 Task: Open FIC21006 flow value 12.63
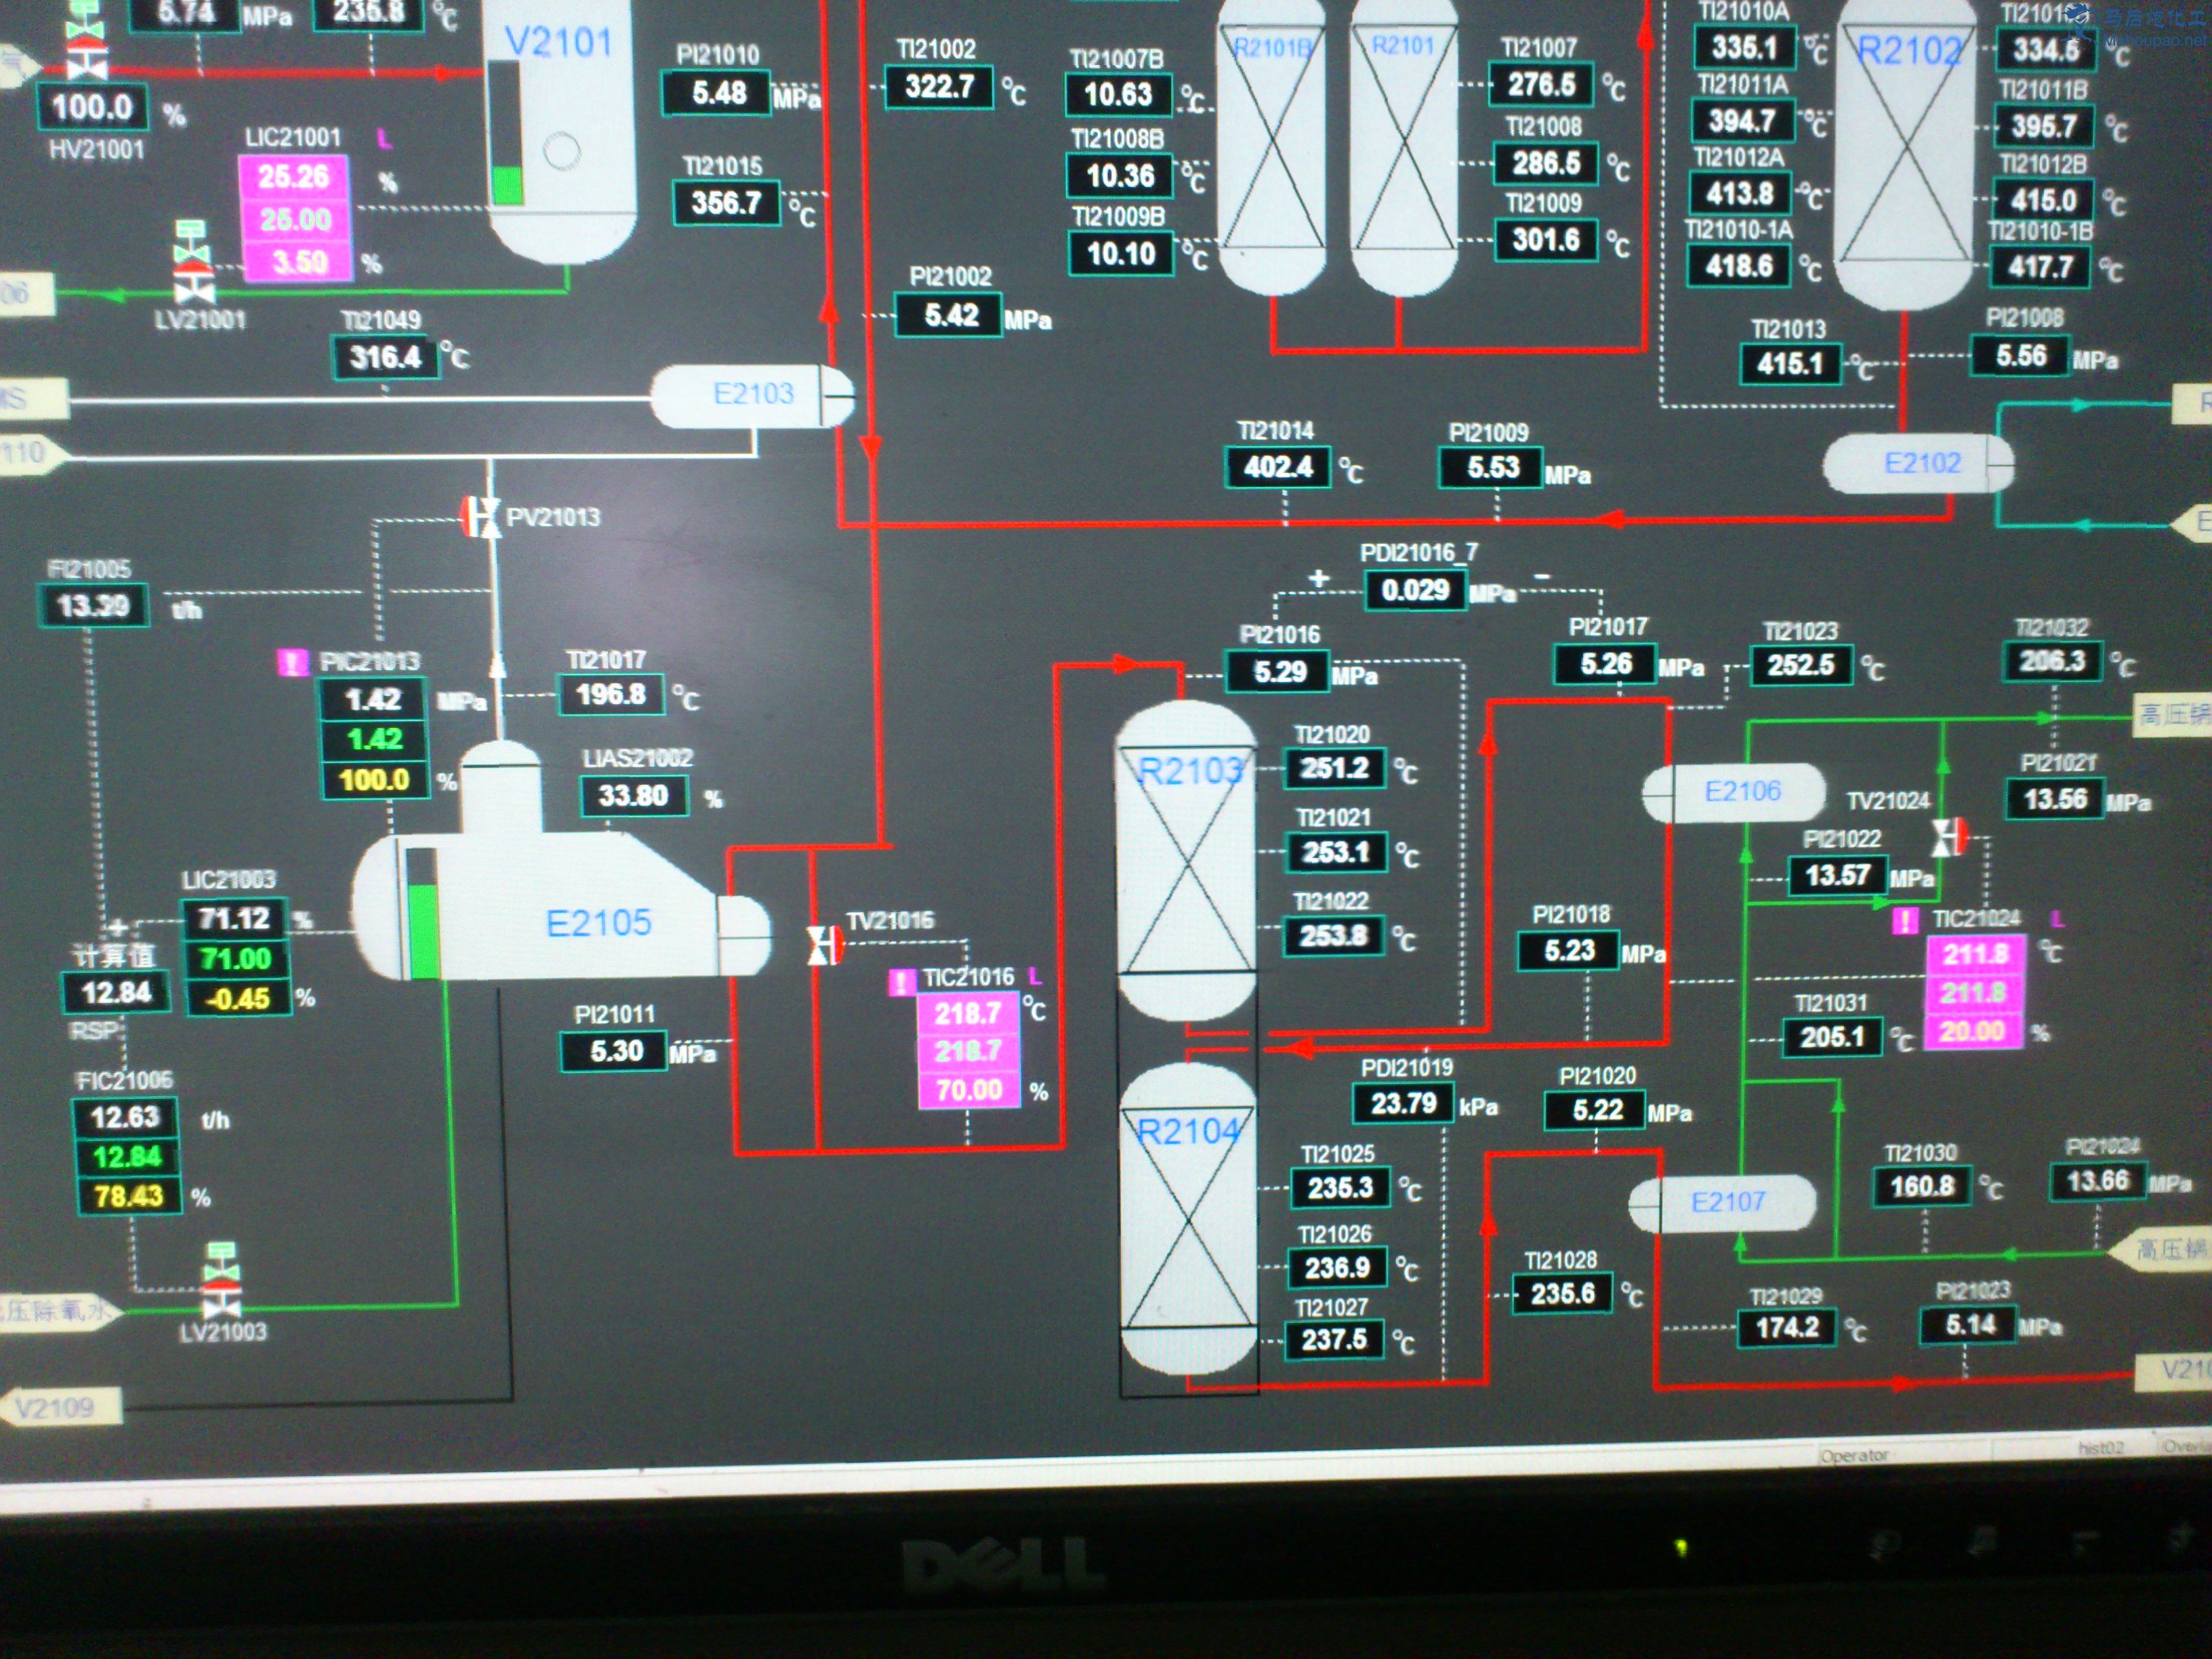pyautogui.click(x=124, y=1117)
